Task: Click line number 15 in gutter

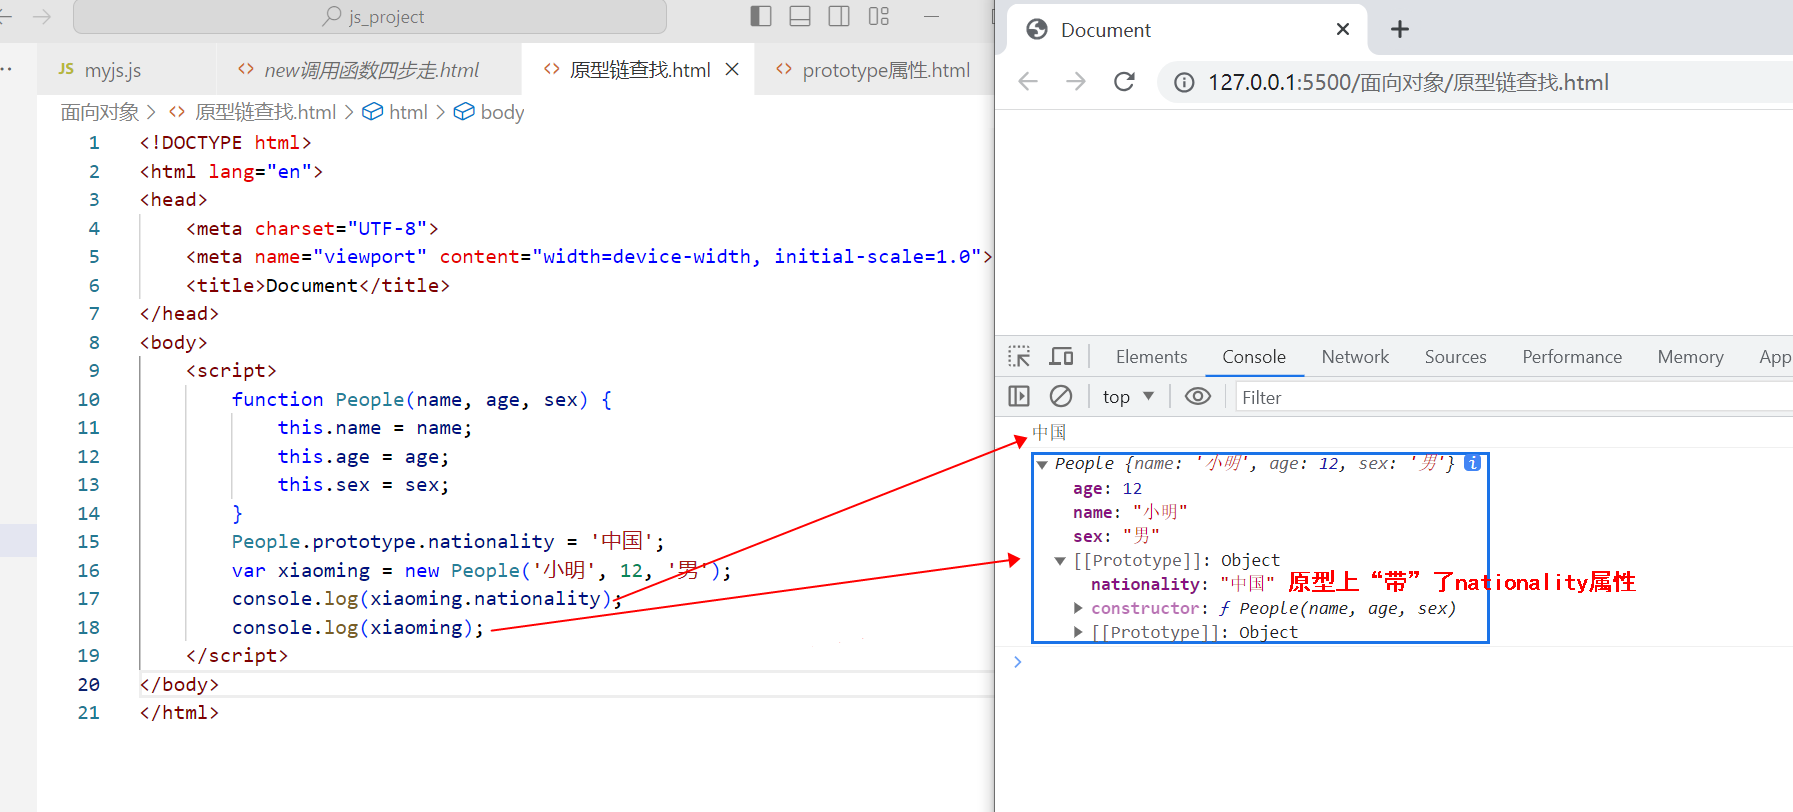Action: point(88,541)
